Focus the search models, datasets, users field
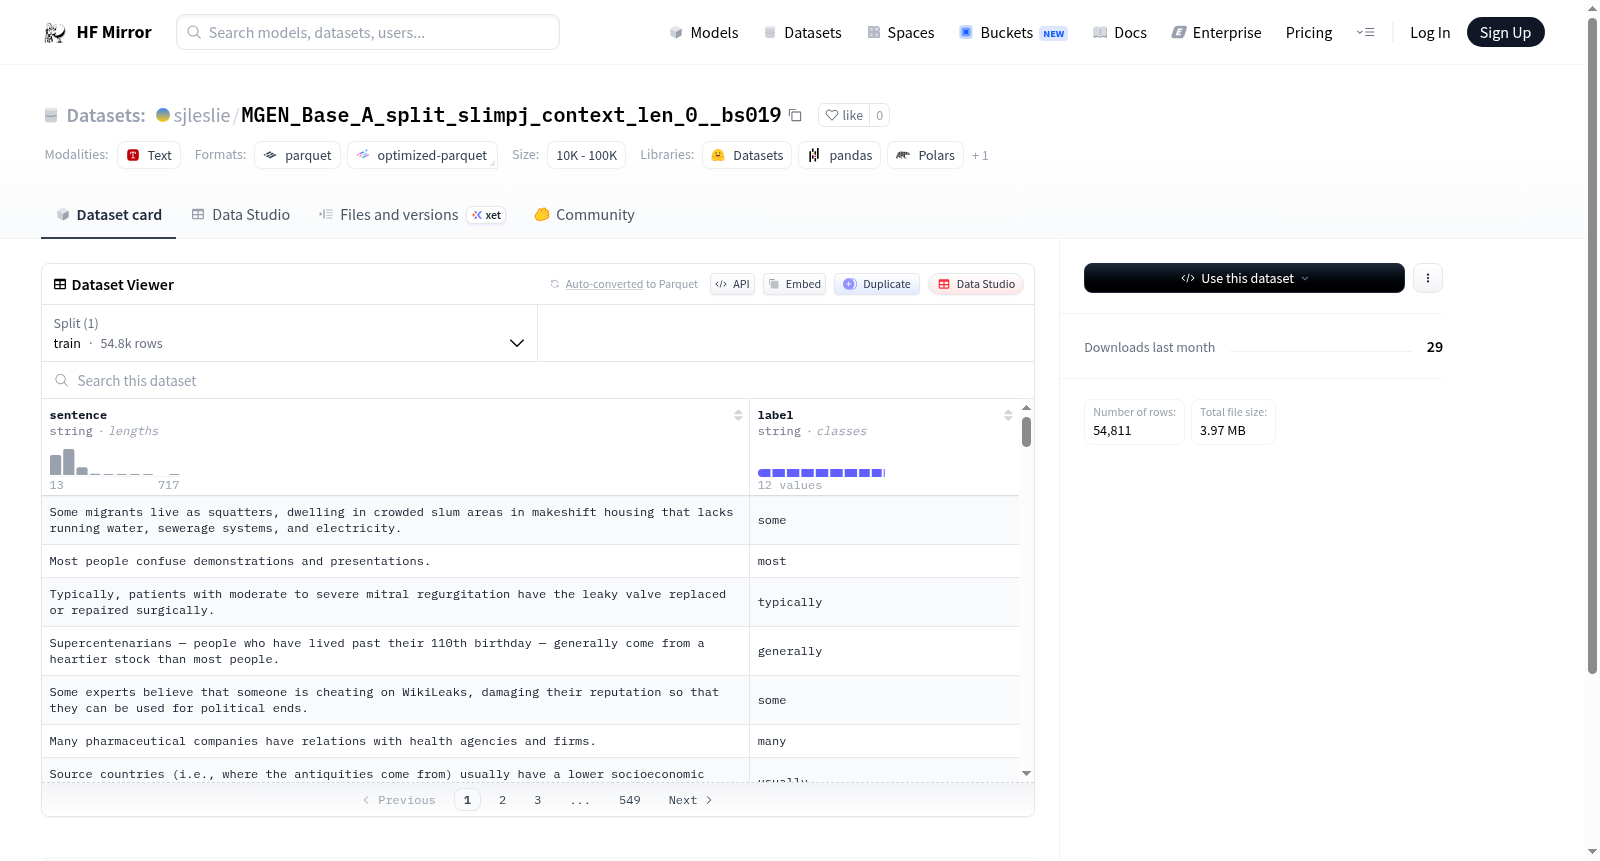The height and width of the screenshot is (861, 1600). (368, 32)
